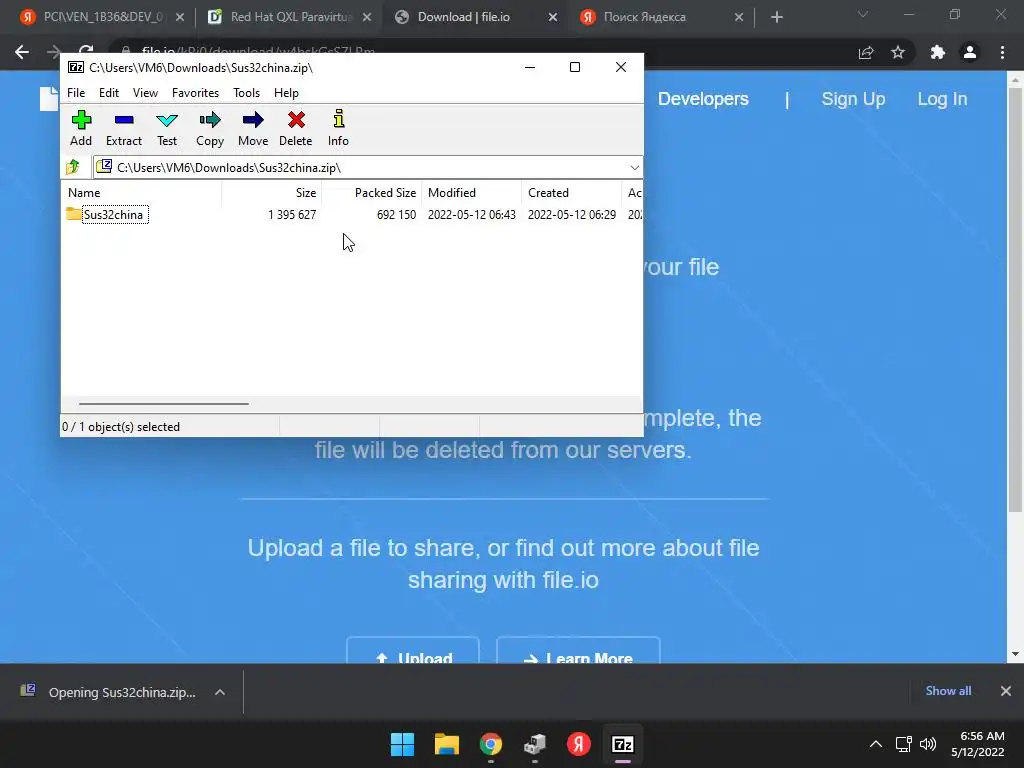Open Yandex browser from taskbar

(x=579, y=744)
